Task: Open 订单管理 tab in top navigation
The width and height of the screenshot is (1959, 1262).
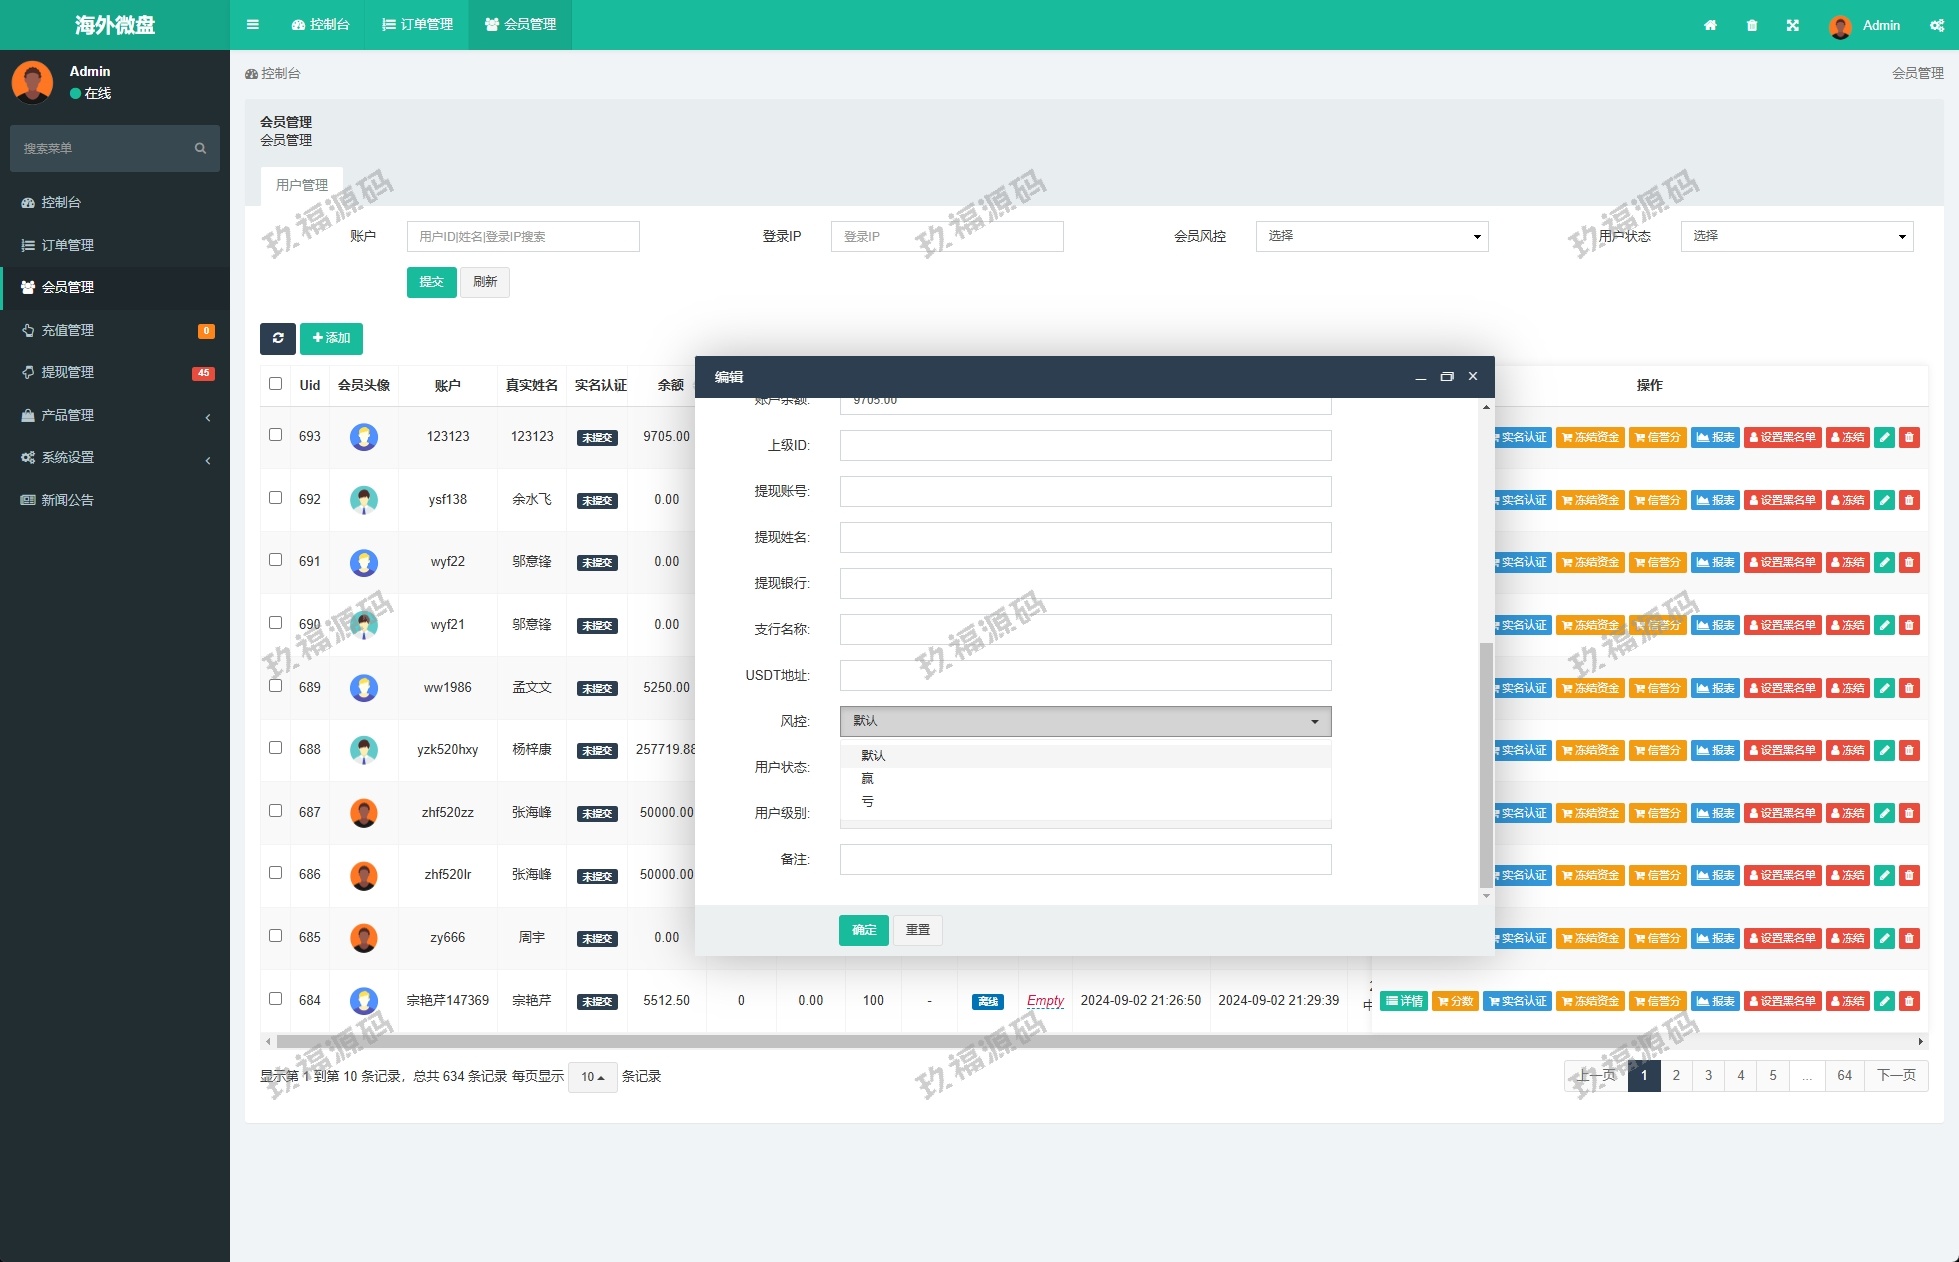Action: point(418,25)
